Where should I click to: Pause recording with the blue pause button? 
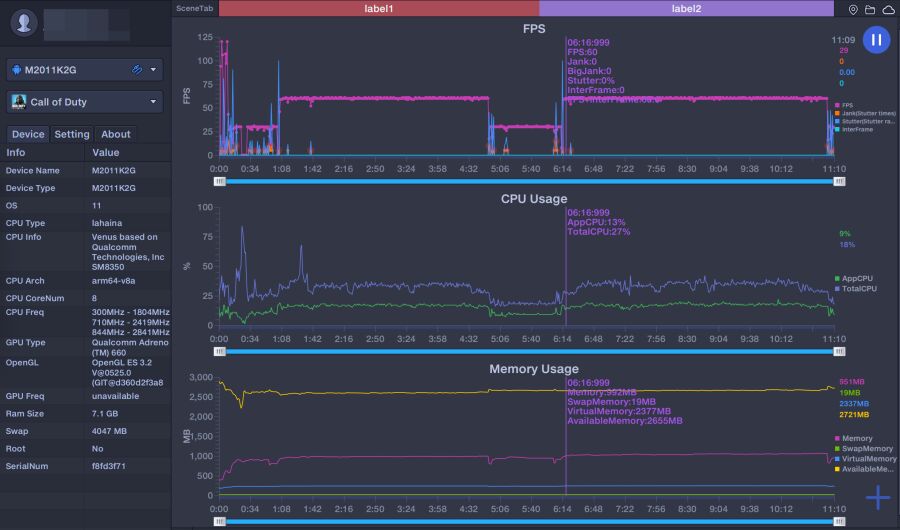[x=876, y=40]
